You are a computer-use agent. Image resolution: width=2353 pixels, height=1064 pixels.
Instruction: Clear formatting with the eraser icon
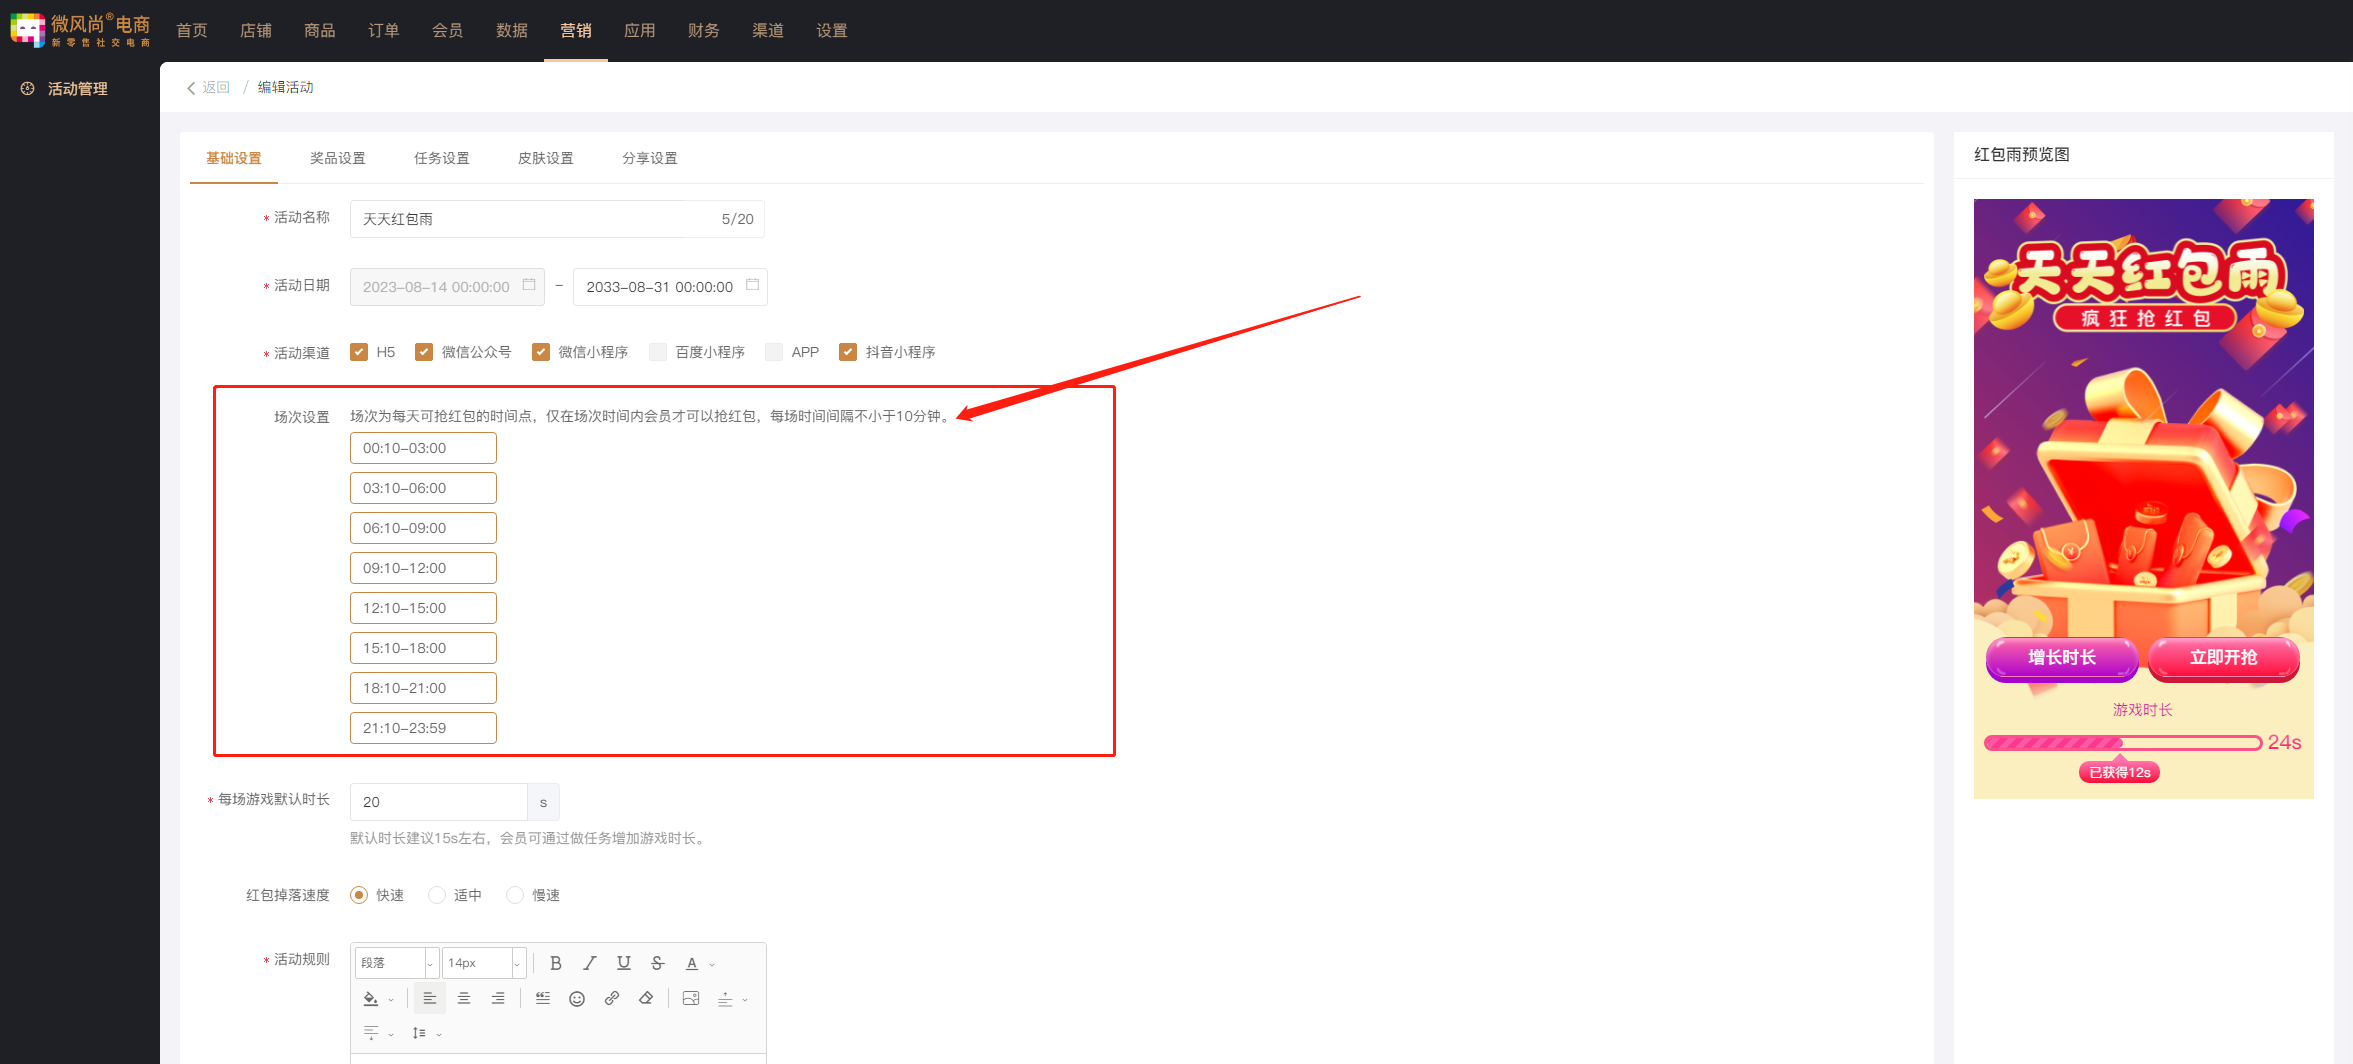click(646, 998)
